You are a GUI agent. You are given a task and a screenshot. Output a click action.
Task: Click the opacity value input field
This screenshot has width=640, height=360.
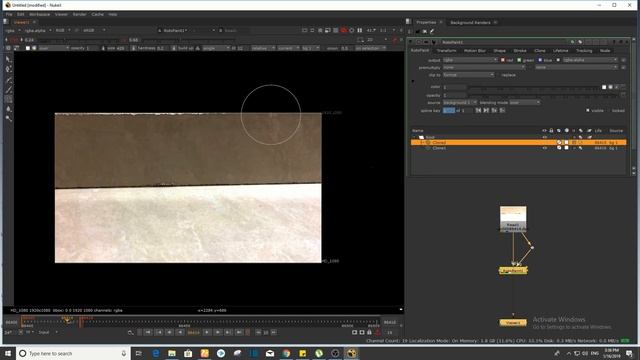pyautogui.click(x=454, y=96)
